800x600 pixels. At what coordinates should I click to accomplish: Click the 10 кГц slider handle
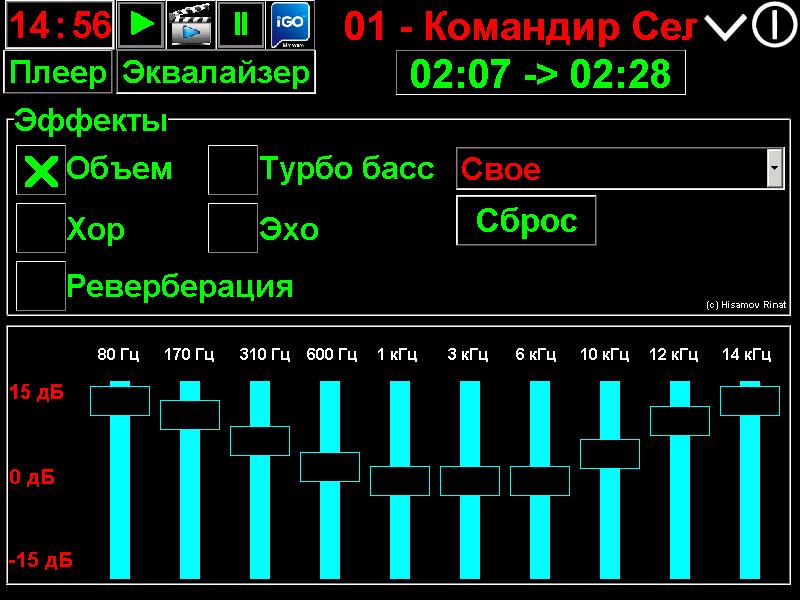tap(610, 454)
